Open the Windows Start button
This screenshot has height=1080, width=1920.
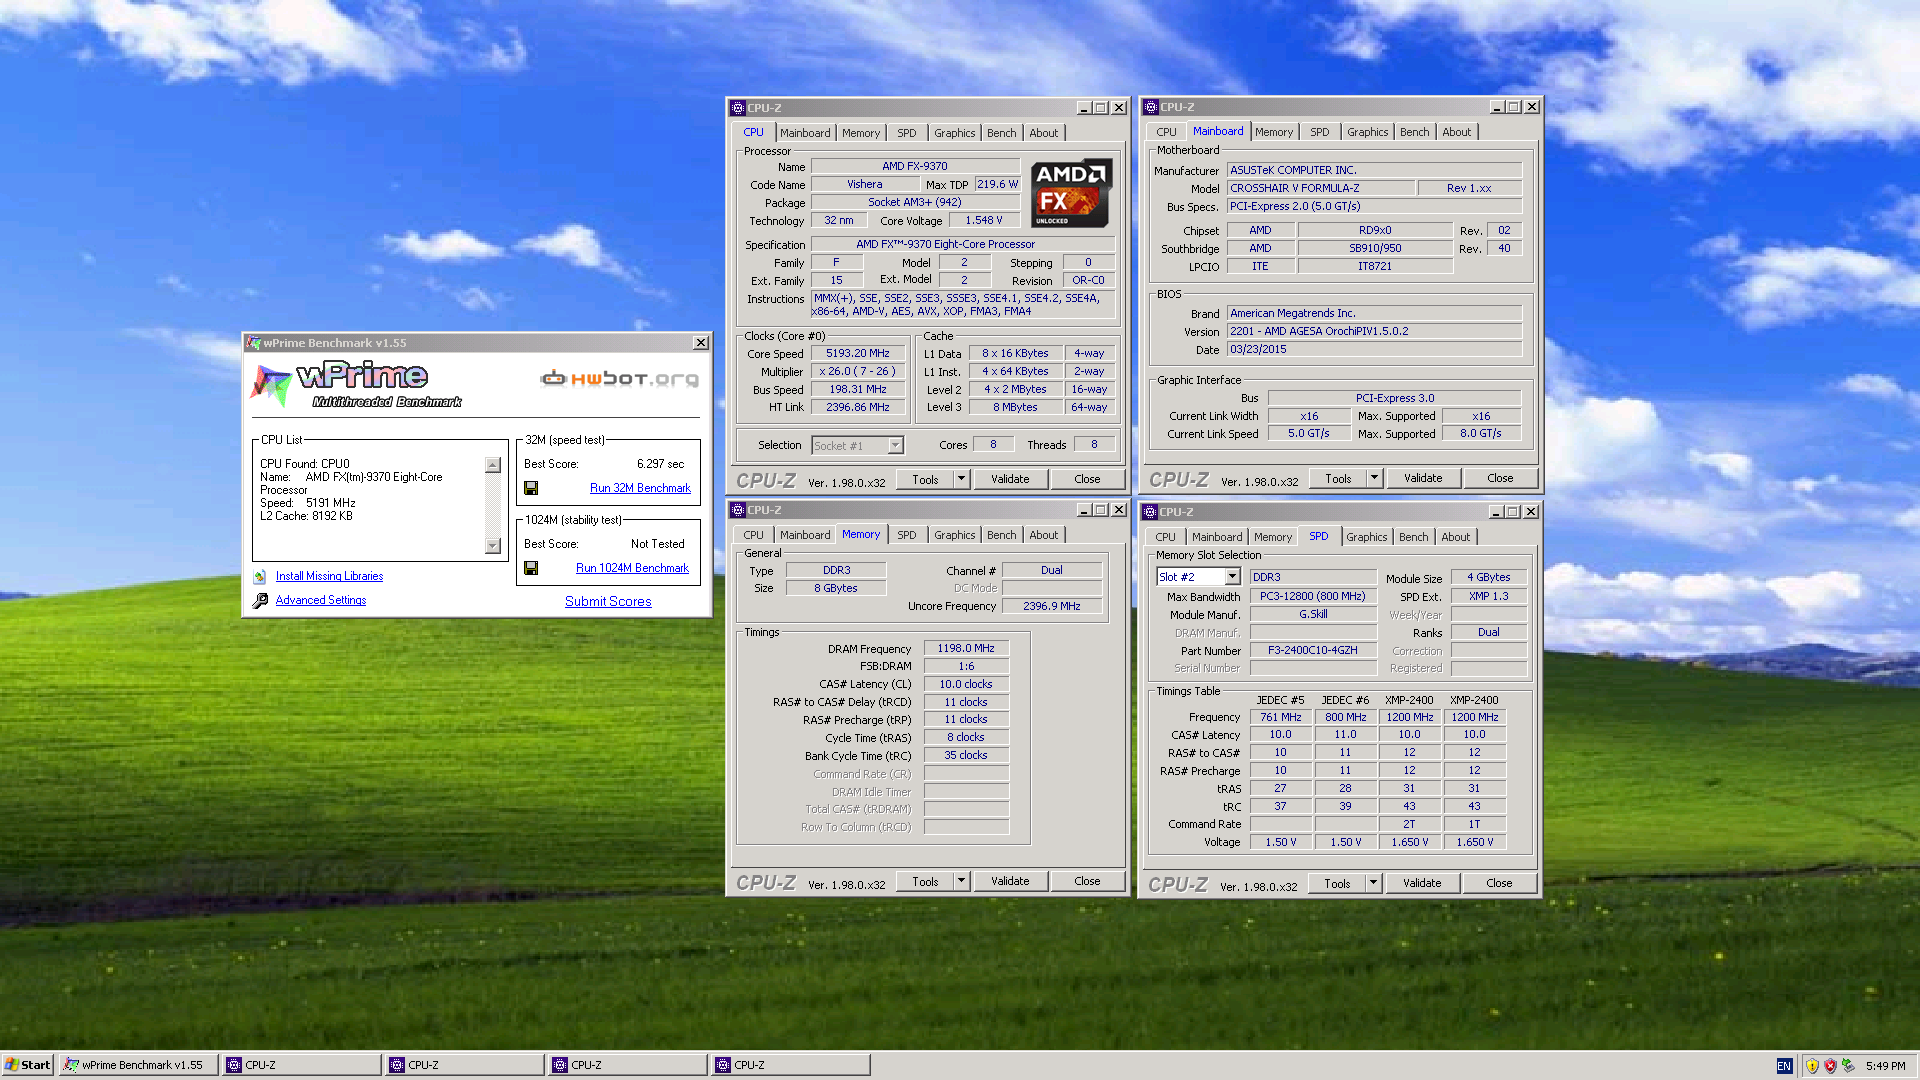point(27,1065)
